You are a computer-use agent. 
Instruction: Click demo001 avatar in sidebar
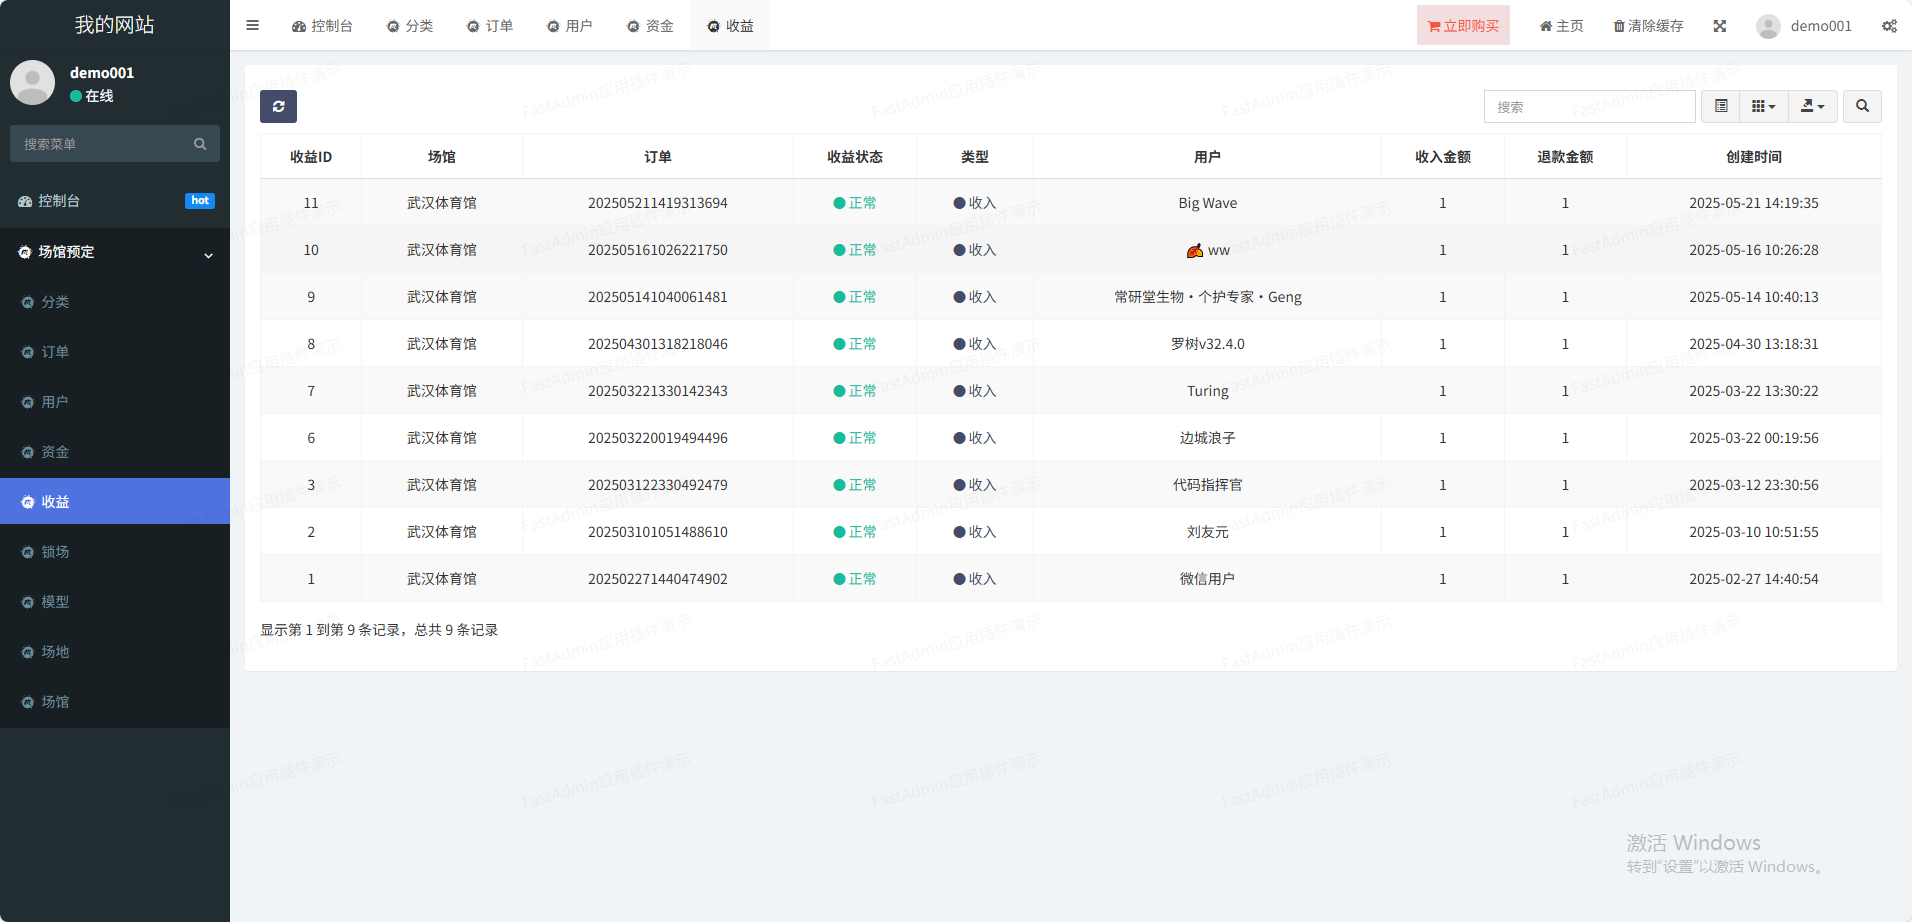pos(33,83)
